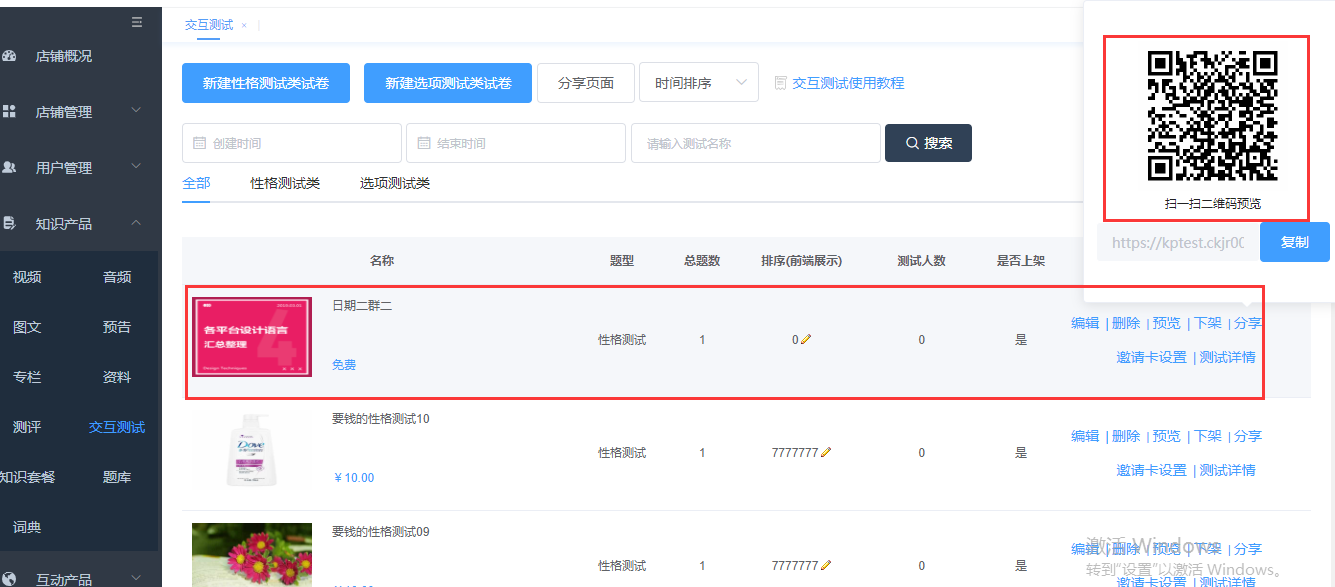Switch to the 选项测试类 tab
This screenshot has height=587, width=1335.
point(395,183)
